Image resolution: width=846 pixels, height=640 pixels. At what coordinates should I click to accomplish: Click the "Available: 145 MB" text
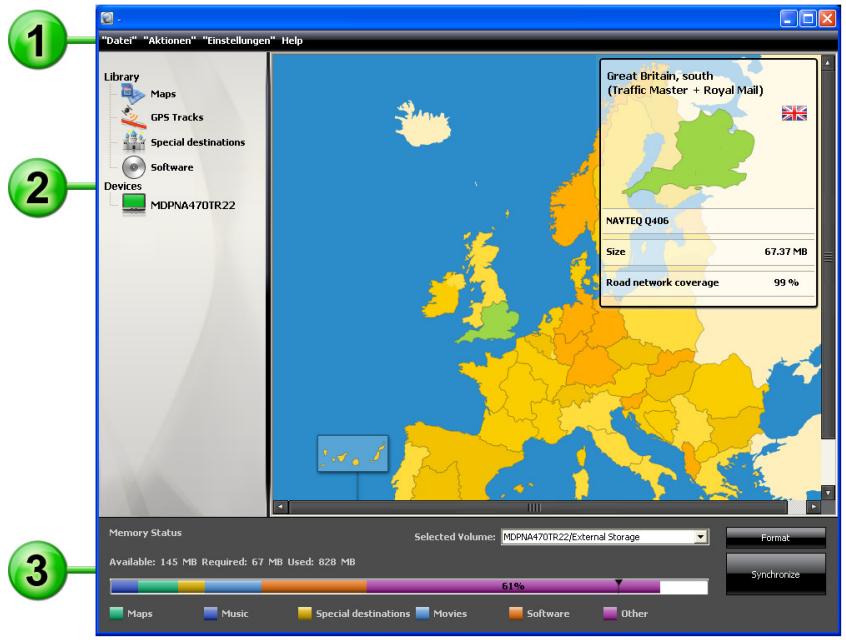pos(153,562)
